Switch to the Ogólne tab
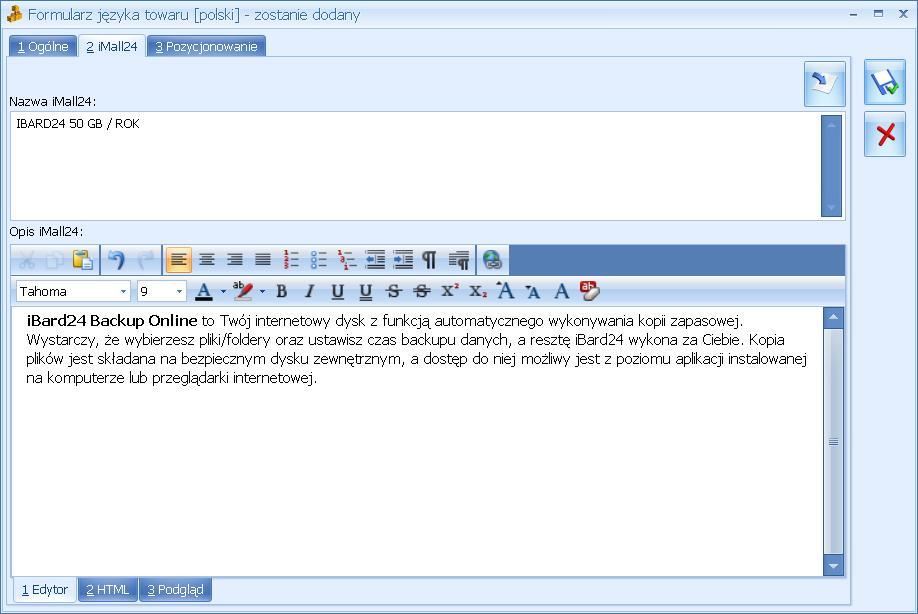 click(x=43, y=46)
